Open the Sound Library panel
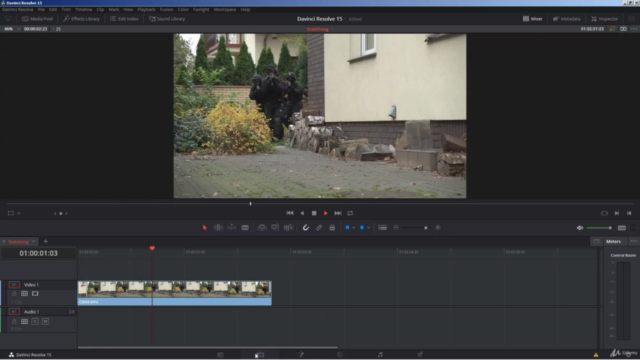 pos(167,19)
